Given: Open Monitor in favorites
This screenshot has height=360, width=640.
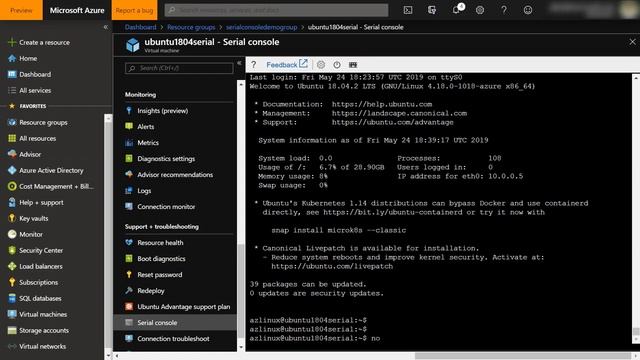Looking at the screenshot, I should click(x=25, y=234).
